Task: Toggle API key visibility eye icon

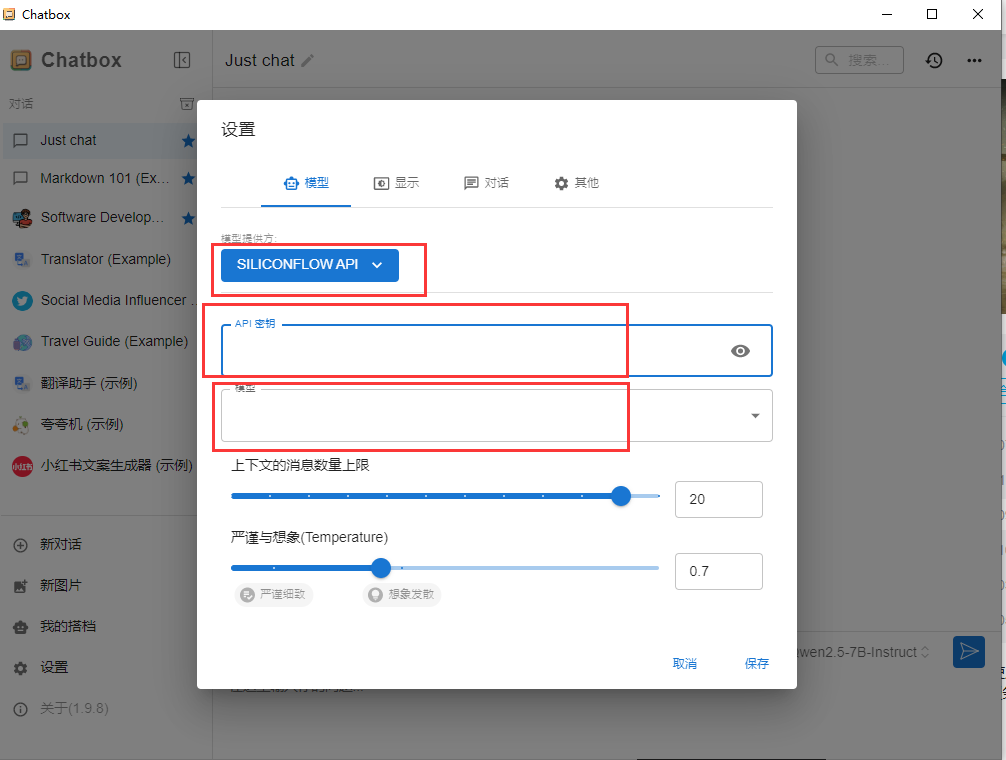Action: tap(740, 351)
